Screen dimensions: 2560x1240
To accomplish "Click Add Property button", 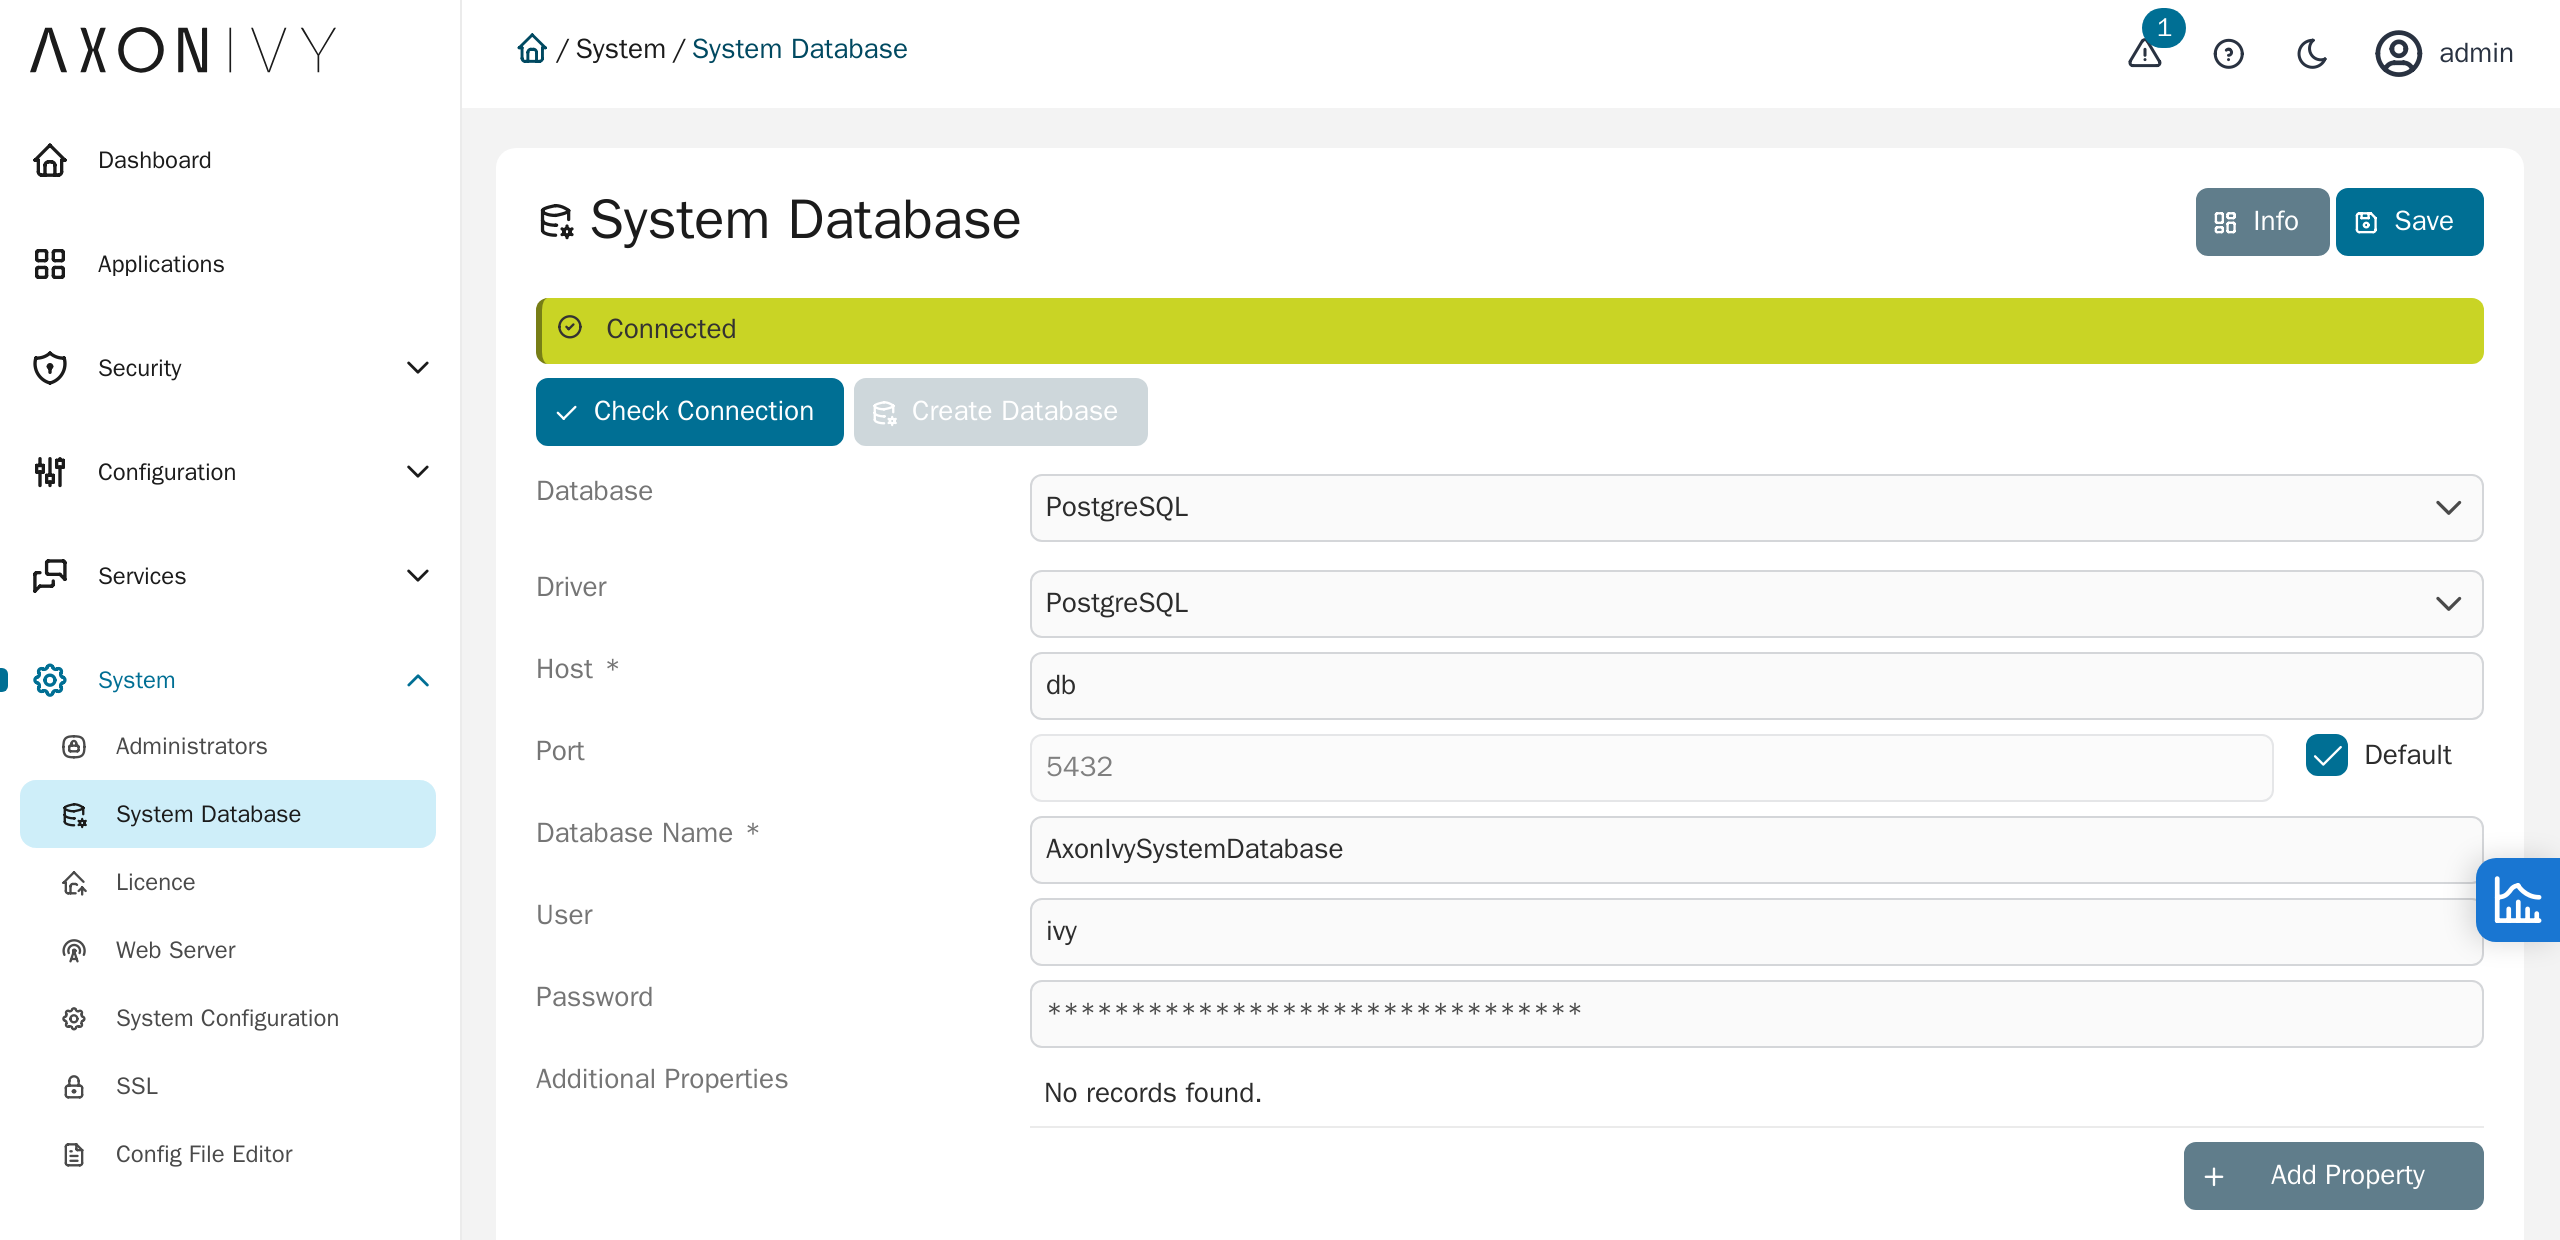I will pyautogui.click(x=2333, y=1176).
